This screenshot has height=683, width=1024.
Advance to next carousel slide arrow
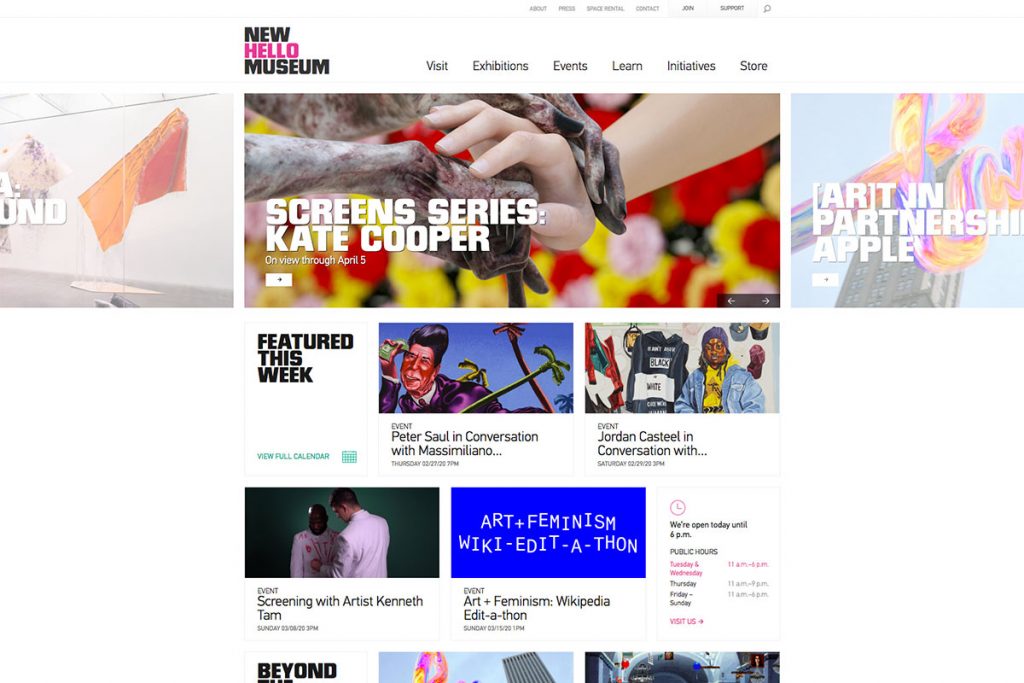tap(765, 301)
